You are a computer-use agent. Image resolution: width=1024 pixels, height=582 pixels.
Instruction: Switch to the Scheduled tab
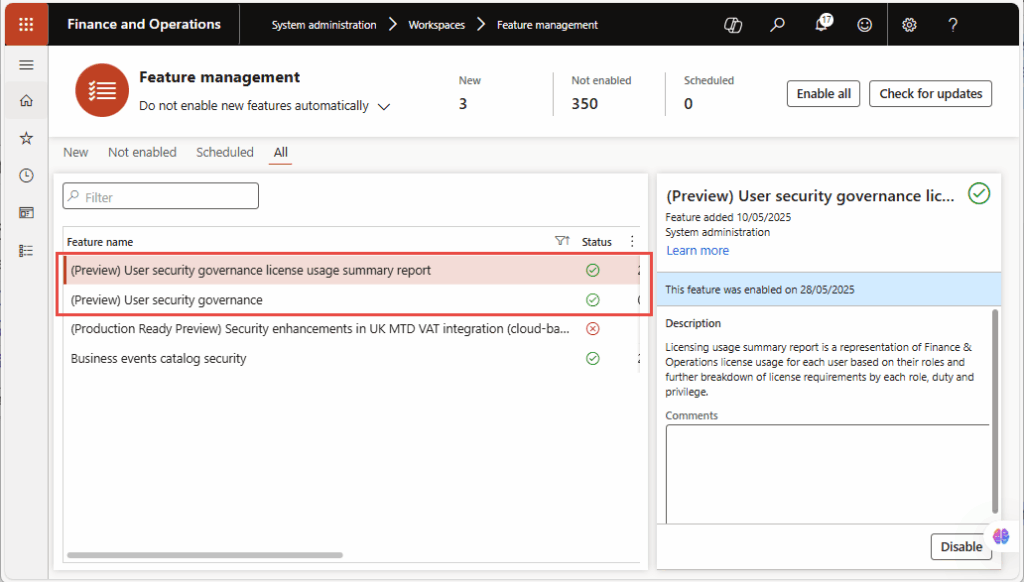pos(225,152)
